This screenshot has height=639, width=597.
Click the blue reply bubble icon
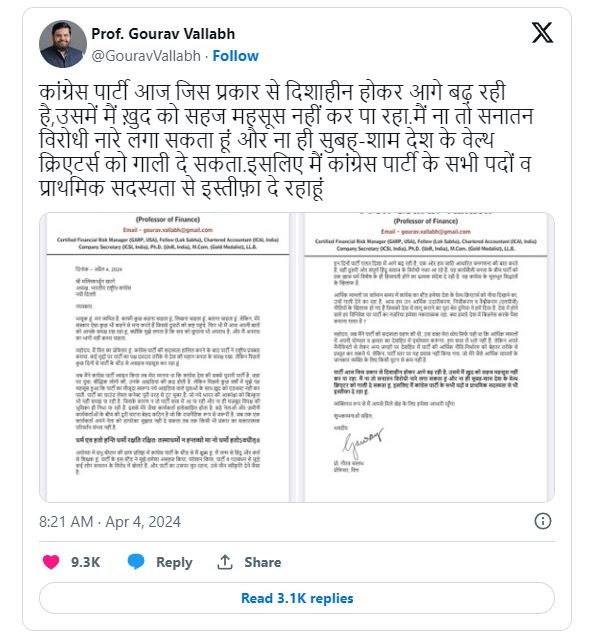coord(136,562)
